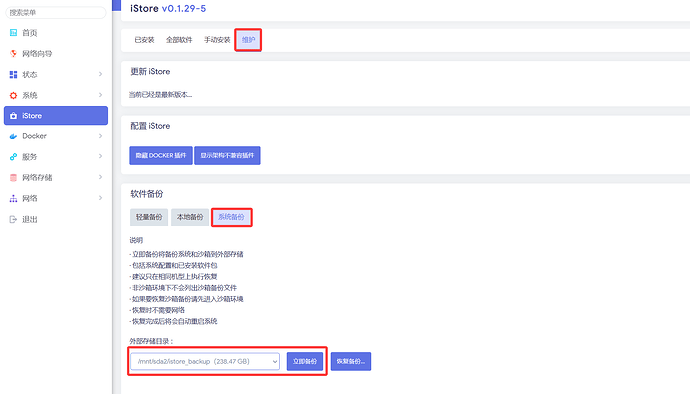Viewport: 690px width, 394px height.
Task: Click the 退出 logout icon
Action: (13, 219)
